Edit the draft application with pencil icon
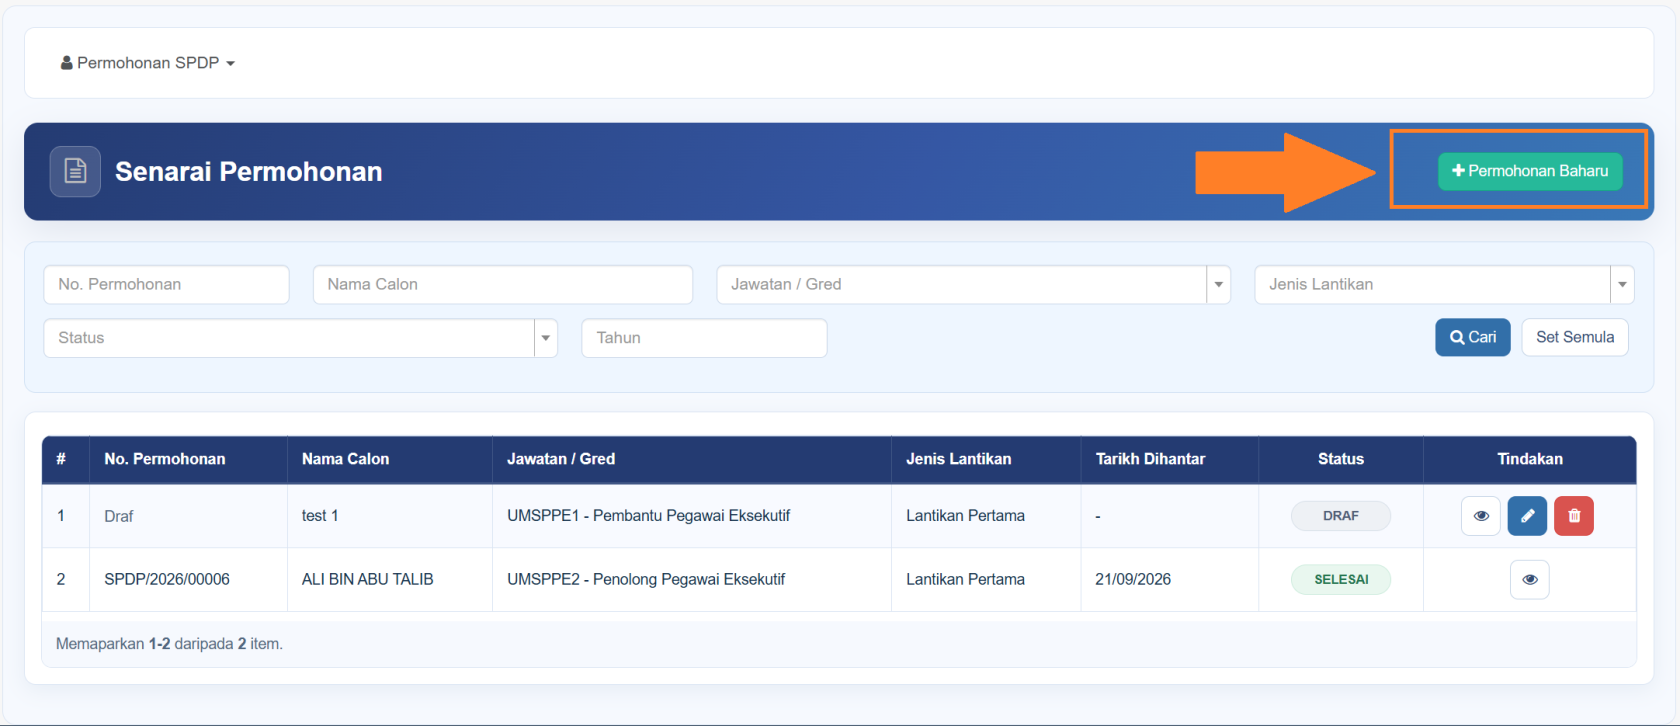Screen dimensions: 1680x726 [1527, 516]
